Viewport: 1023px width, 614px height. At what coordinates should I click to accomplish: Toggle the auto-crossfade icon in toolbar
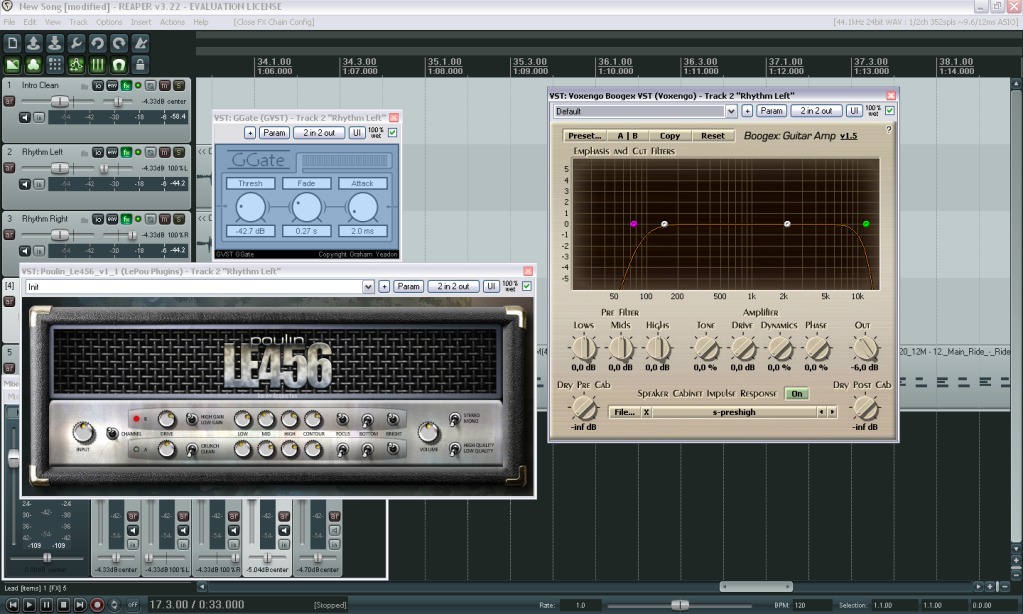[x=12, y=65]
